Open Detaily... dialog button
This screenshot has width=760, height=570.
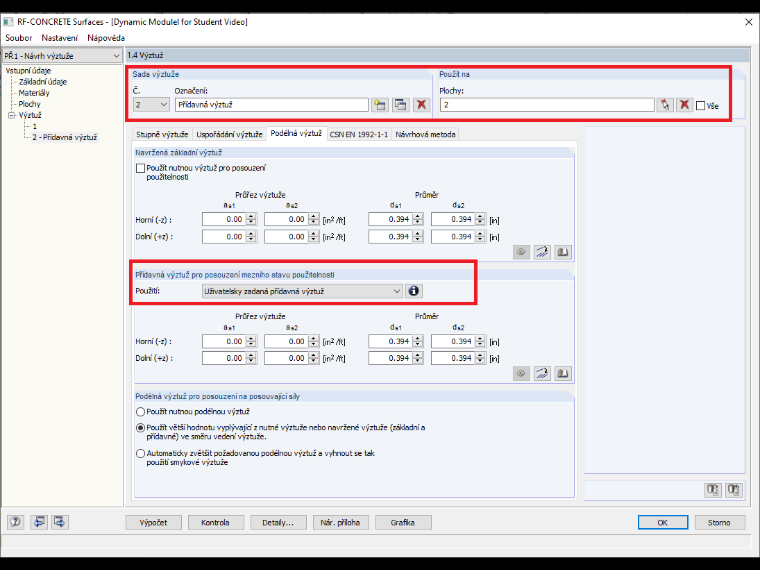point(278,522)
